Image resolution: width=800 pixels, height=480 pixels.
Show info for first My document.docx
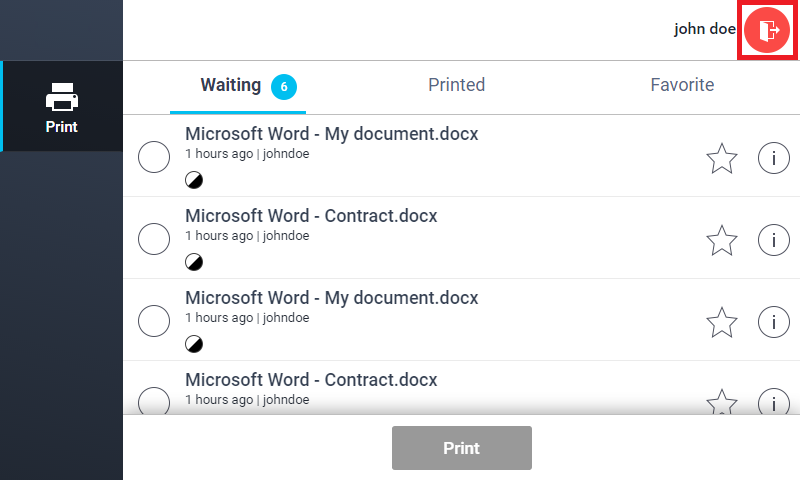[773, 158]
